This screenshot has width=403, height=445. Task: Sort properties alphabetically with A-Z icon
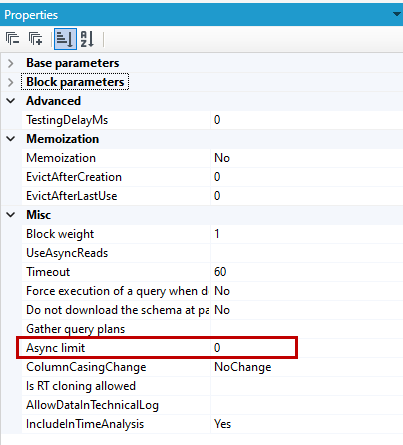coord(88,39)
